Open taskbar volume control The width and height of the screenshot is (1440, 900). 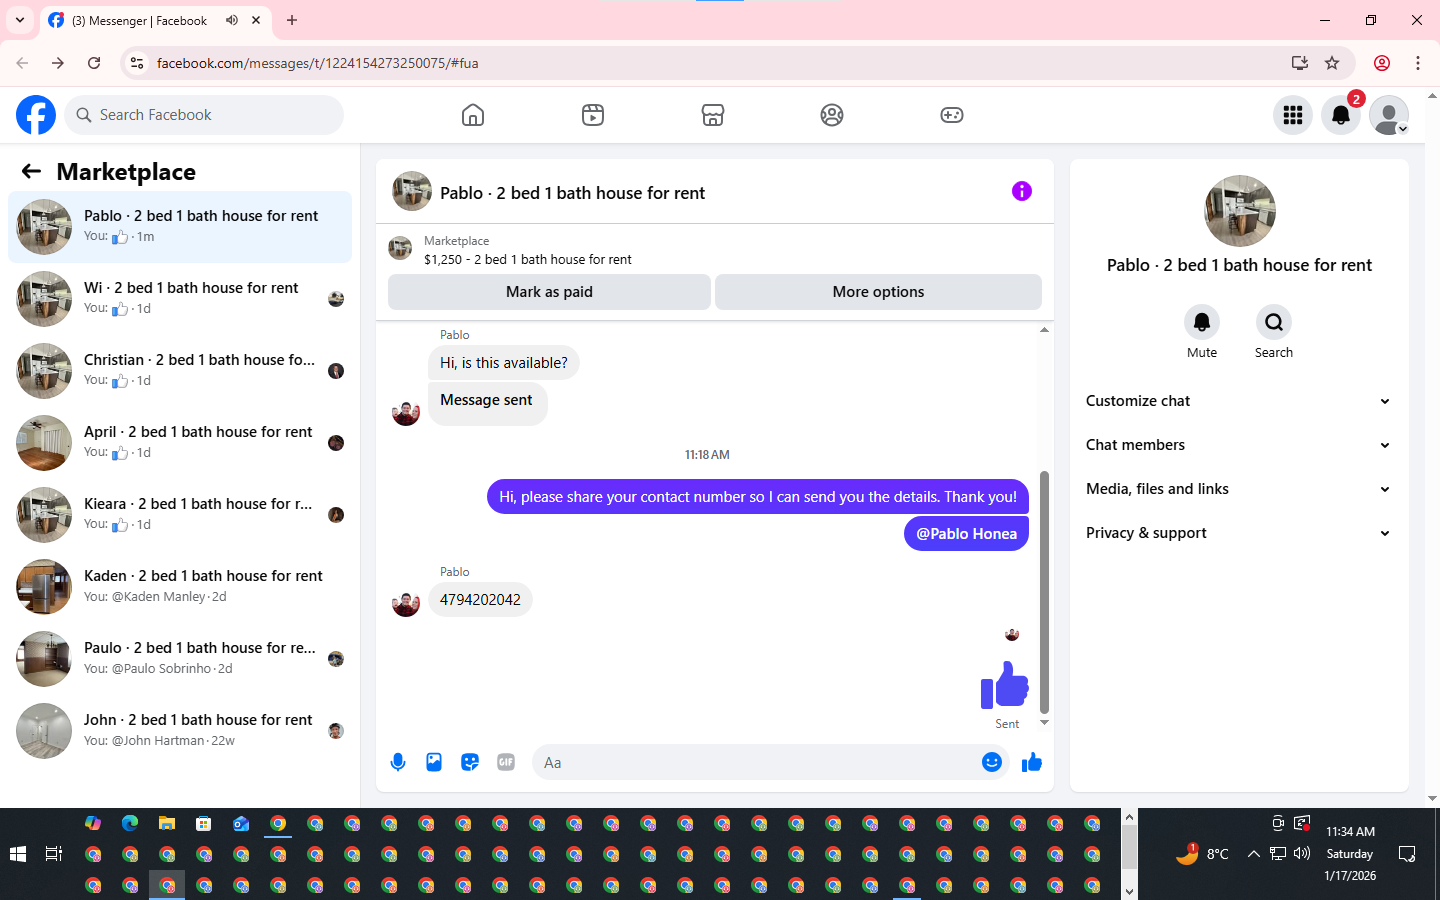click(x=1302, y=854)
